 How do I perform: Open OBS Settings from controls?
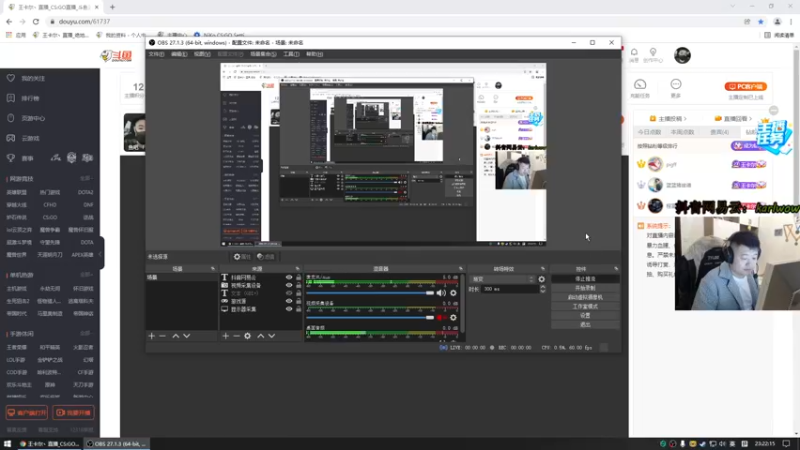(x=585, y=316)
